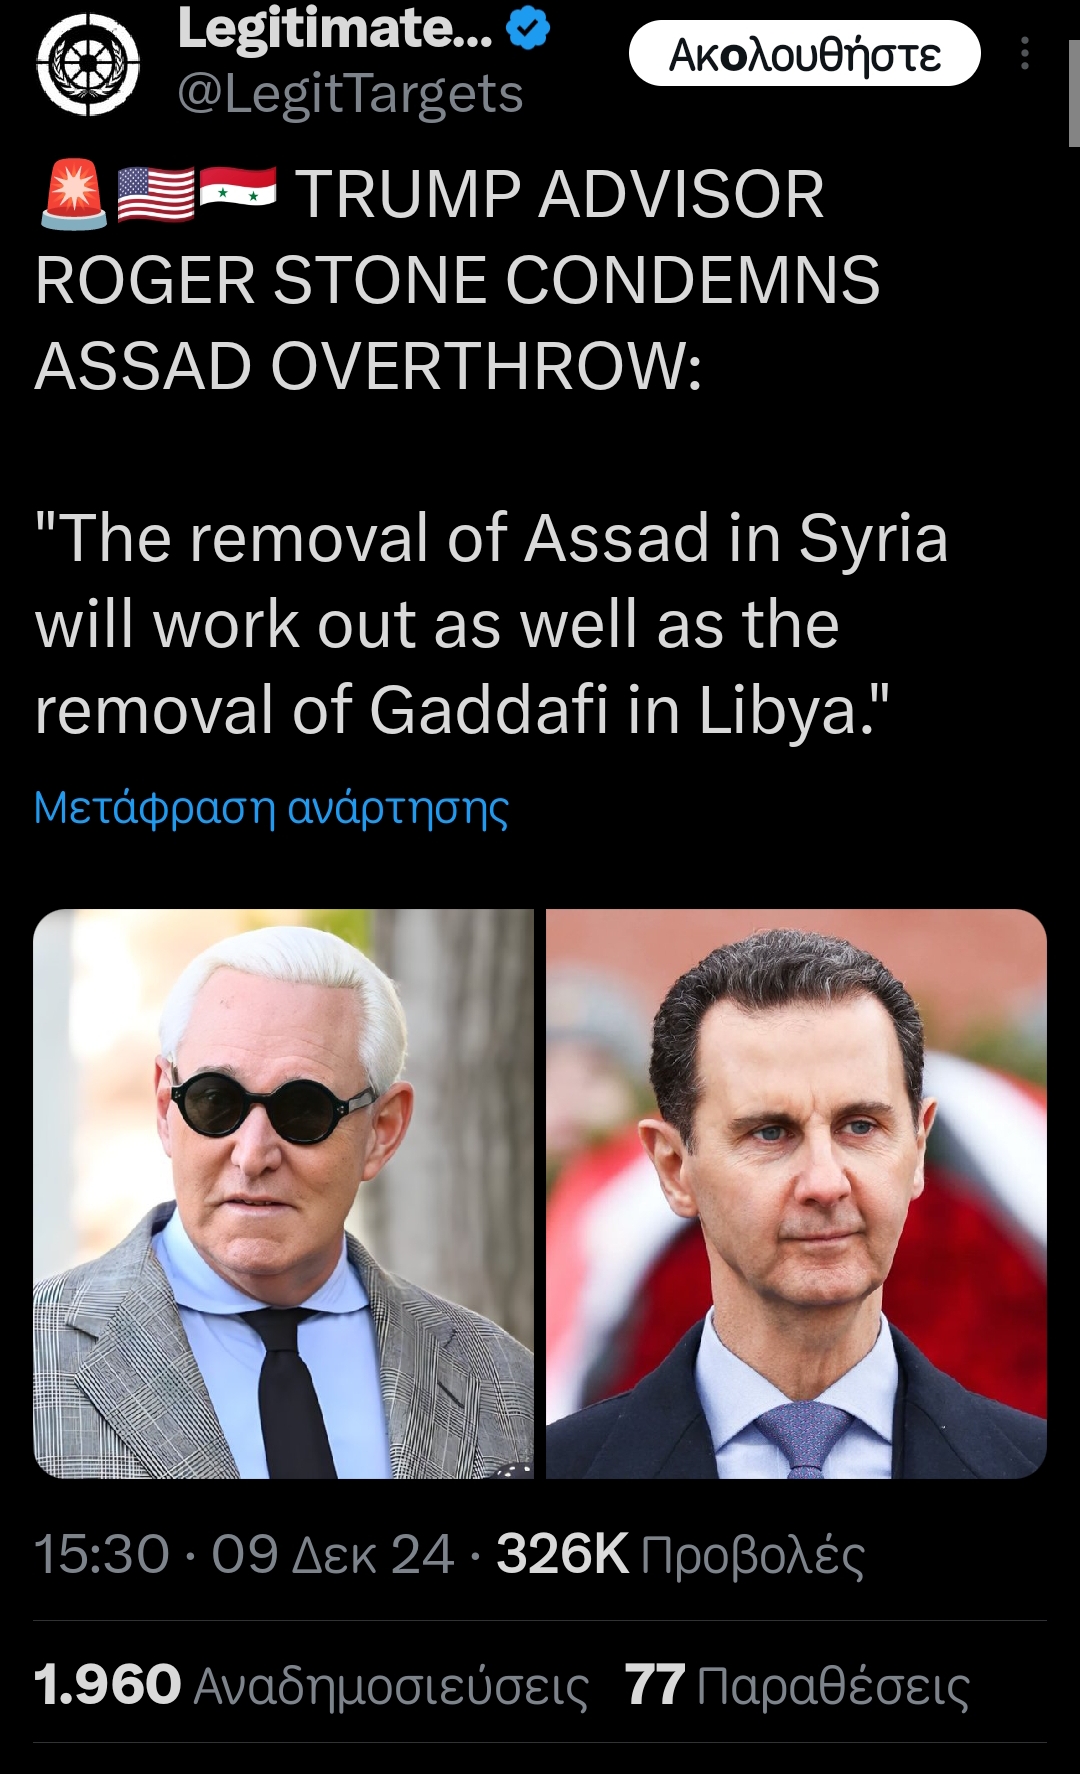
Task: Open the Legitimate Targets profile avatar
Action: (88, 65)
